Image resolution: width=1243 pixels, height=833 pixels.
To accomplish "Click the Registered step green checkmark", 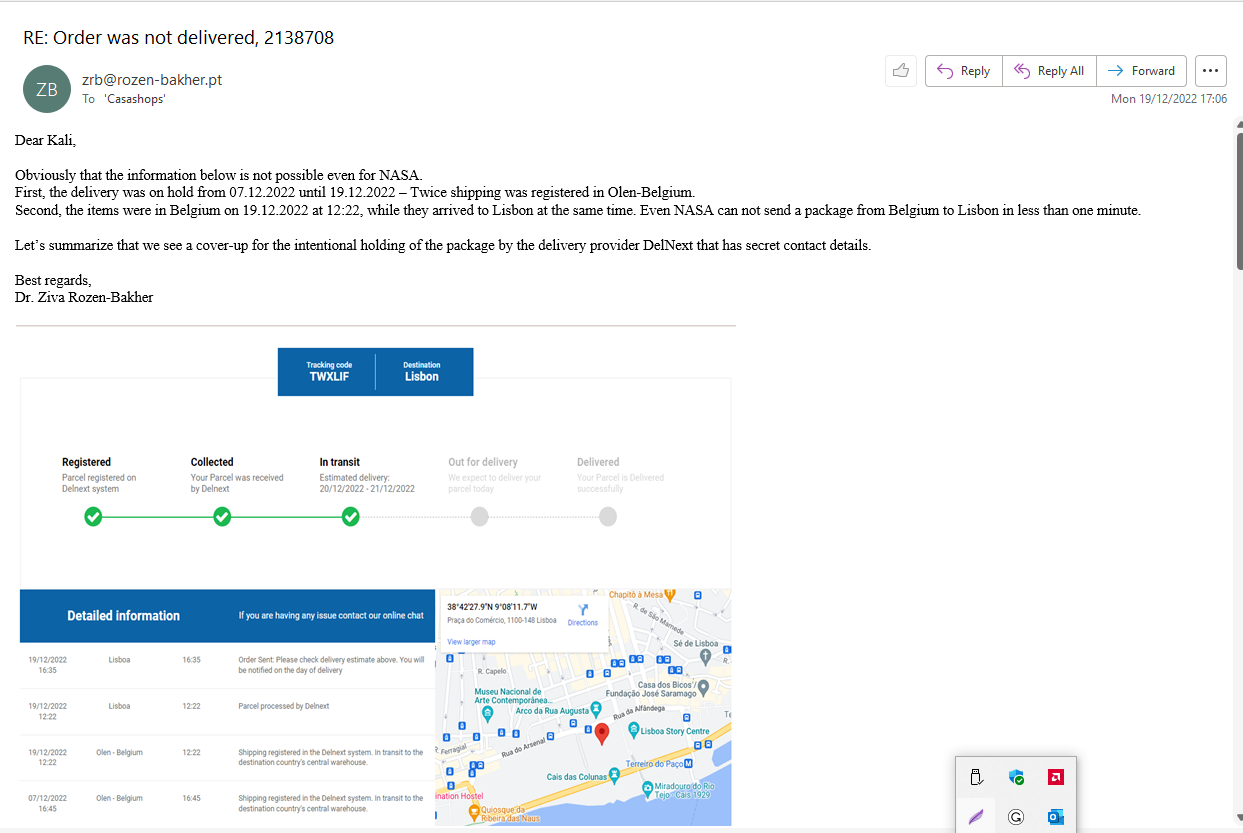I will (93, 517).
